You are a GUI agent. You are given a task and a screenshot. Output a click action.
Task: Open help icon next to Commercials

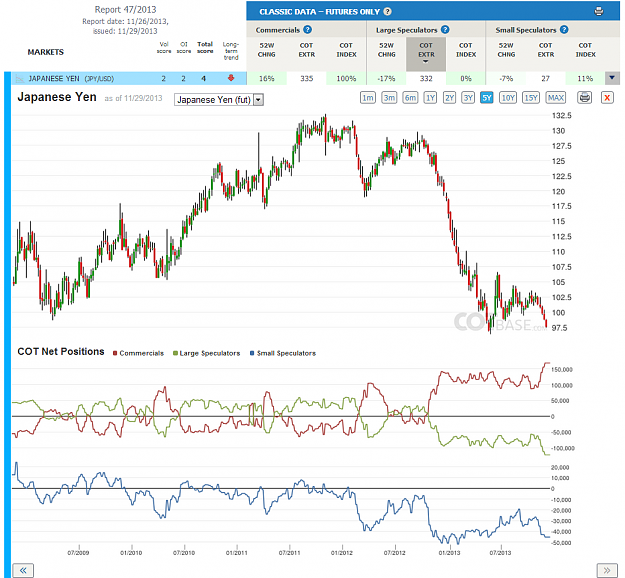coord(307,29)
